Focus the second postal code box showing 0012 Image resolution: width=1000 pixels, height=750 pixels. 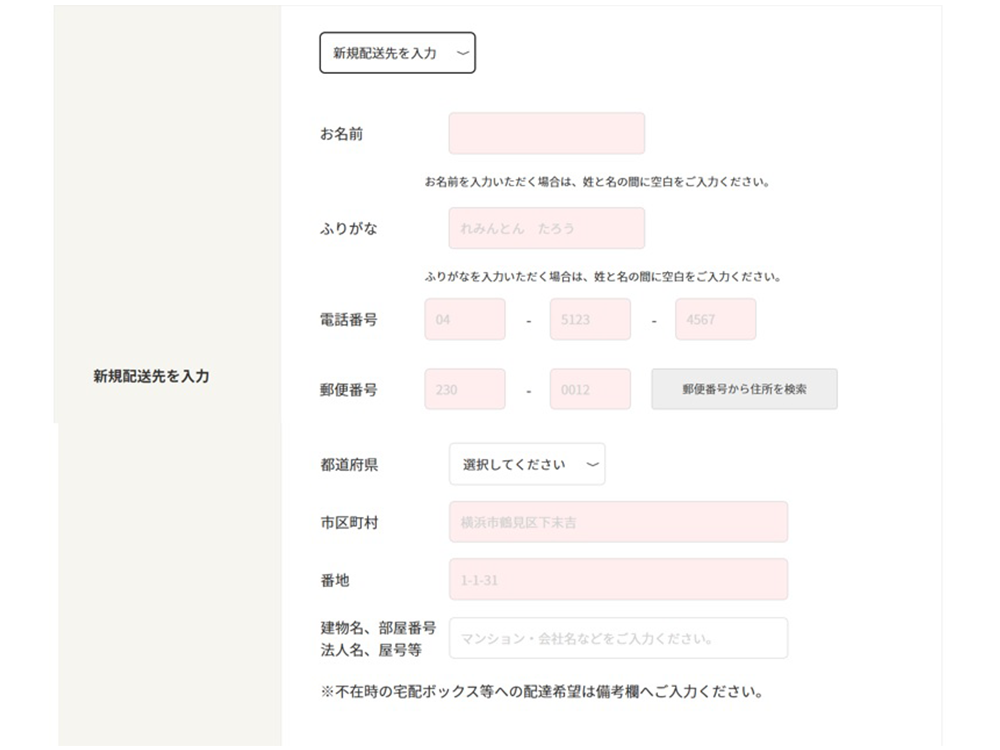590,389
